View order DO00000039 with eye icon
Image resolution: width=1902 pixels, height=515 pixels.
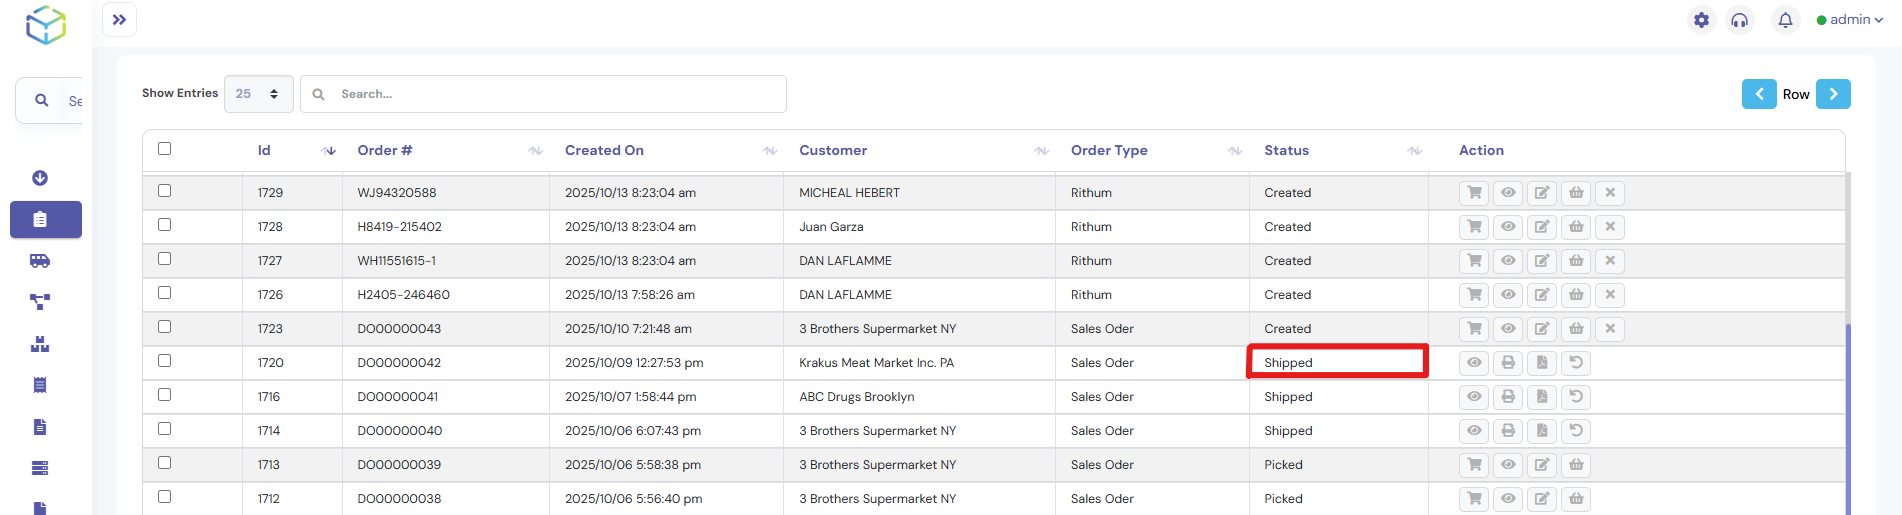click(1508, 465)
